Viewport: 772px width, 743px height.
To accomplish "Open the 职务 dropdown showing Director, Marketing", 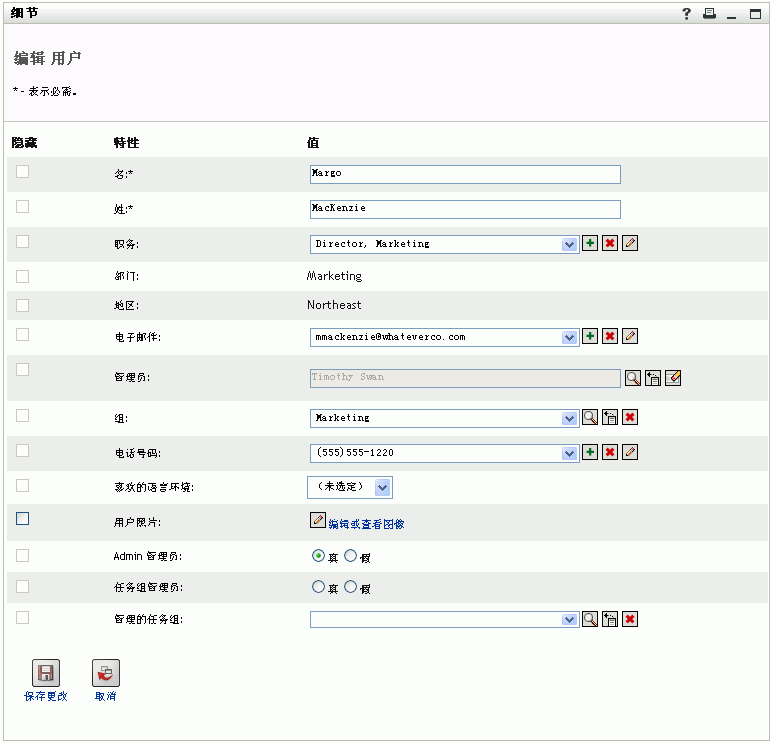I will pyautogui.click(x=445, y=244).
